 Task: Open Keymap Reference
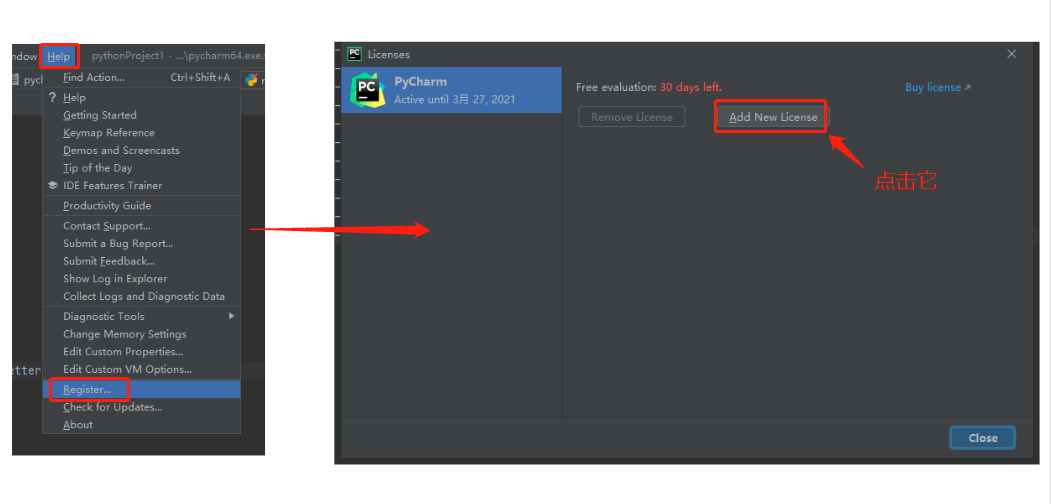[141, 133]
